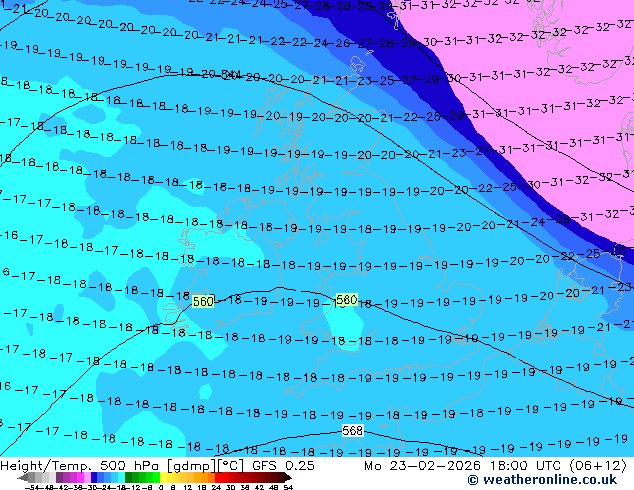This screenshot has width=634, height=490.
Task: Pick the yellow swatch in the legend
Action: click(163, 477)
